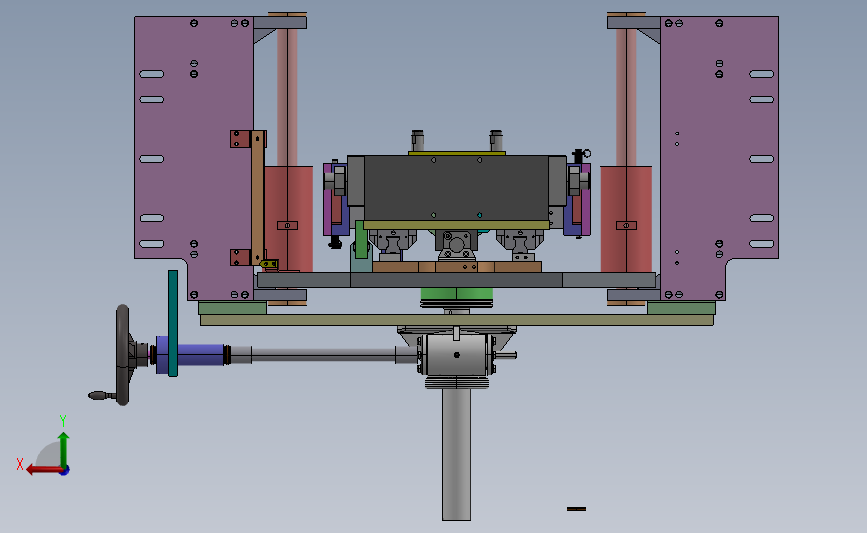Pick the gray slotted table plate
This screenshot has height=533, width=867.
[x=456, y=280]
